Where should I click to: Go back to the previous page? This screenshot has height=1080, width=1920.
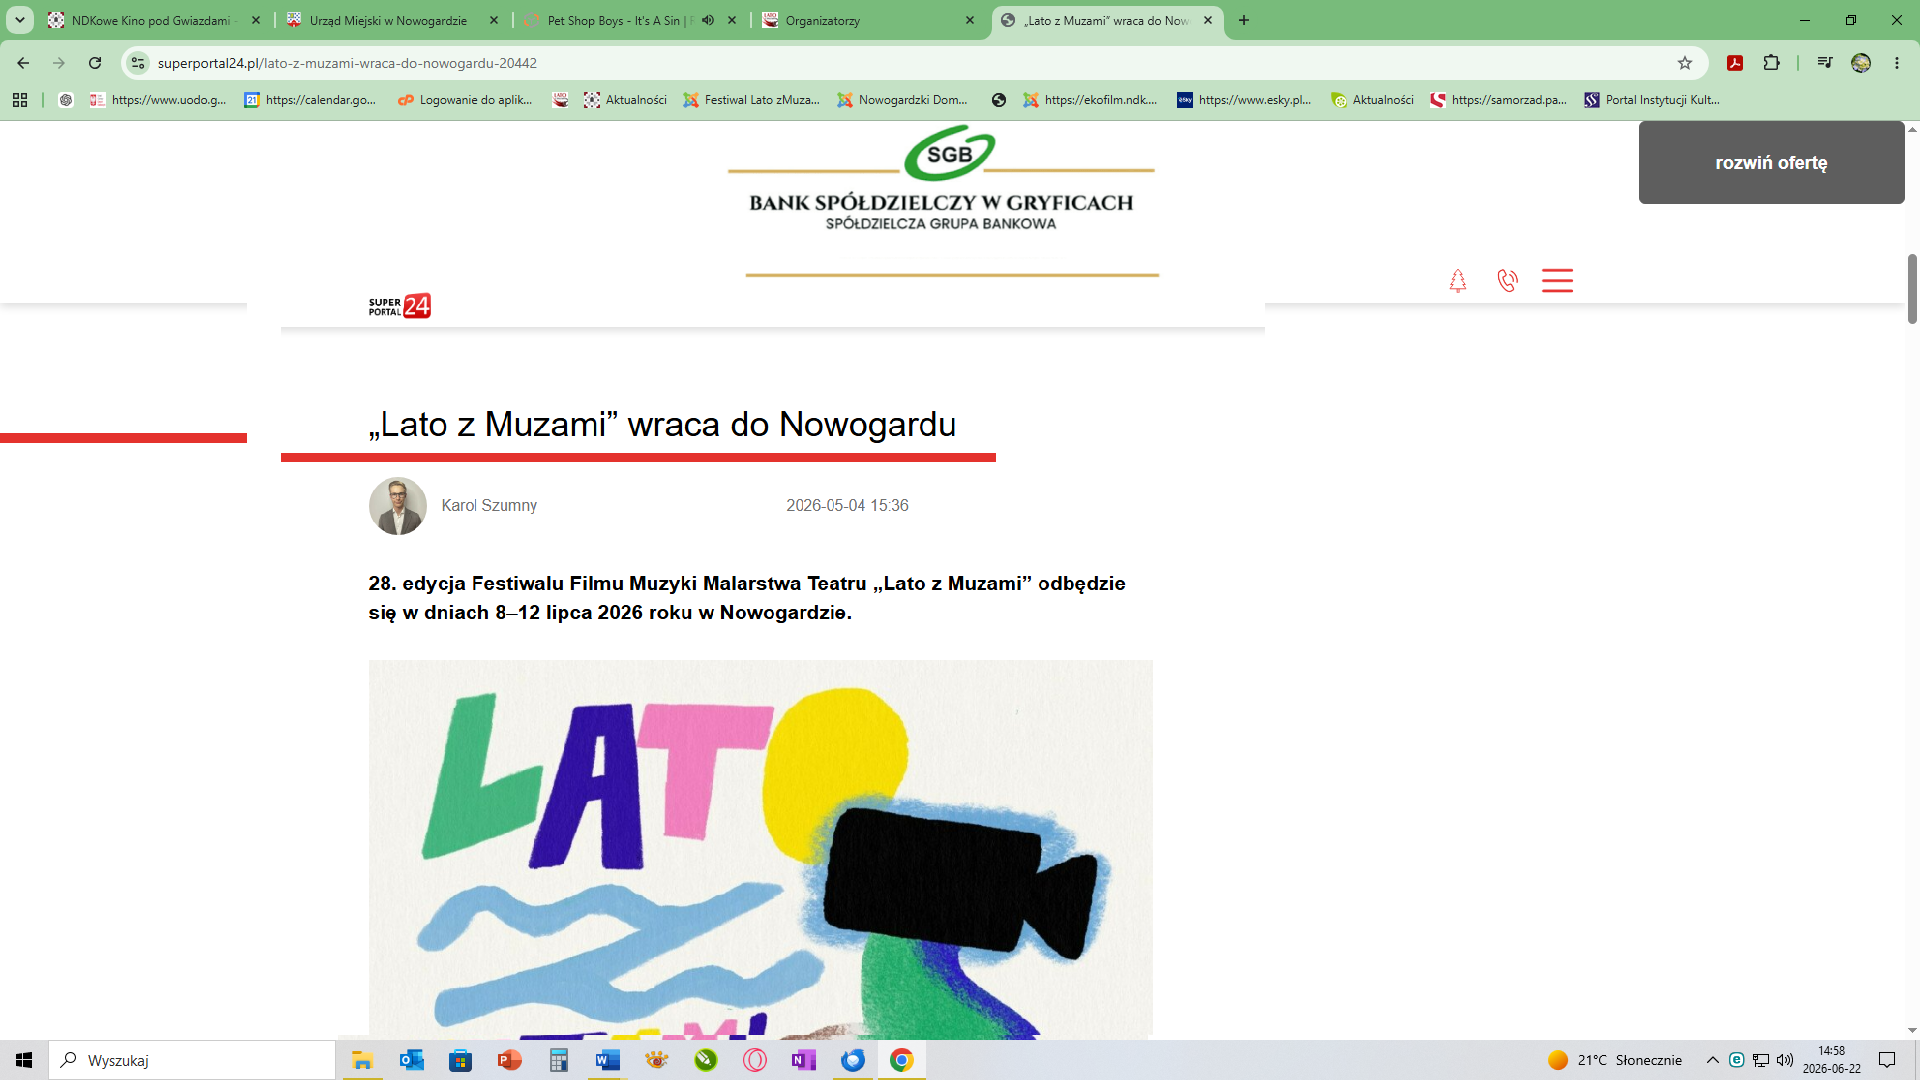[23, 63]
